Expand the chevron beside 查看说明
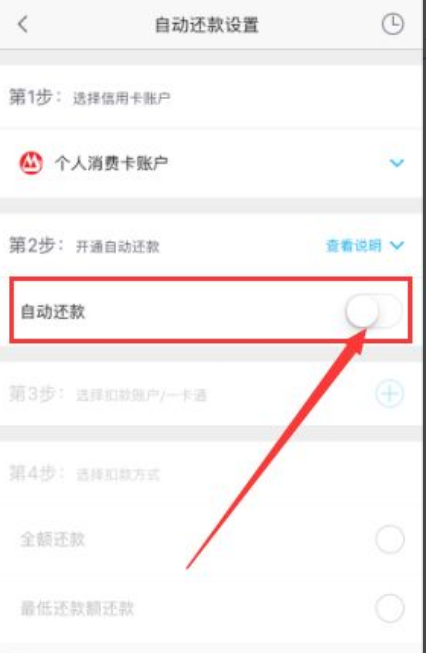 pos(397,245)
